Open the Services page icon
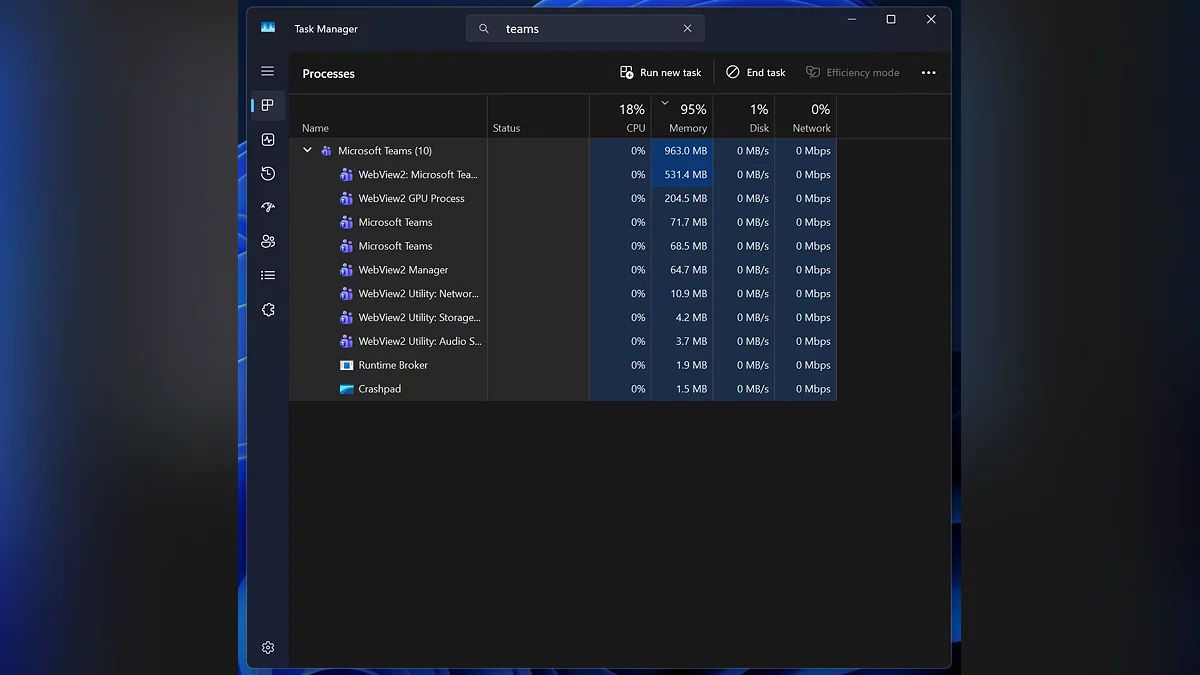This screenshot has width=1200, height=675. [x=267, y=310]
